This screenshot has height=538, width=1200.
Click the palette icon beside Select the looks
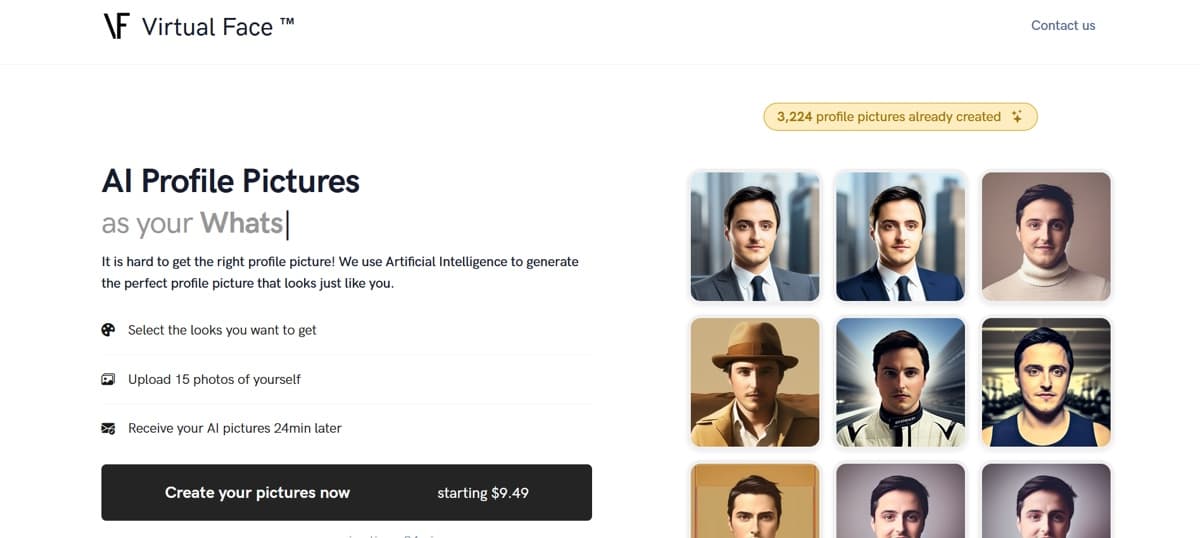point(108,330)
